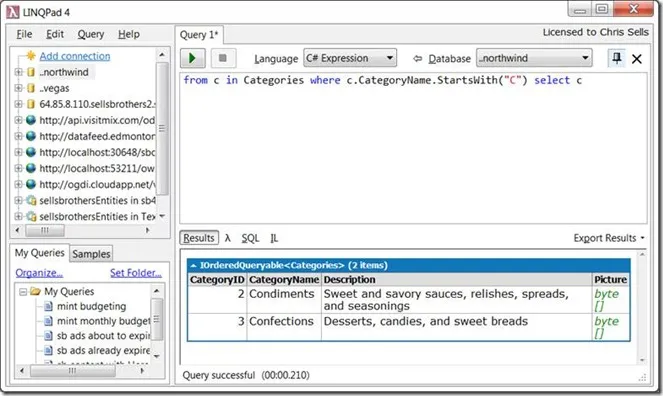
Task: Select the Results tab
Action: (199, 238)
